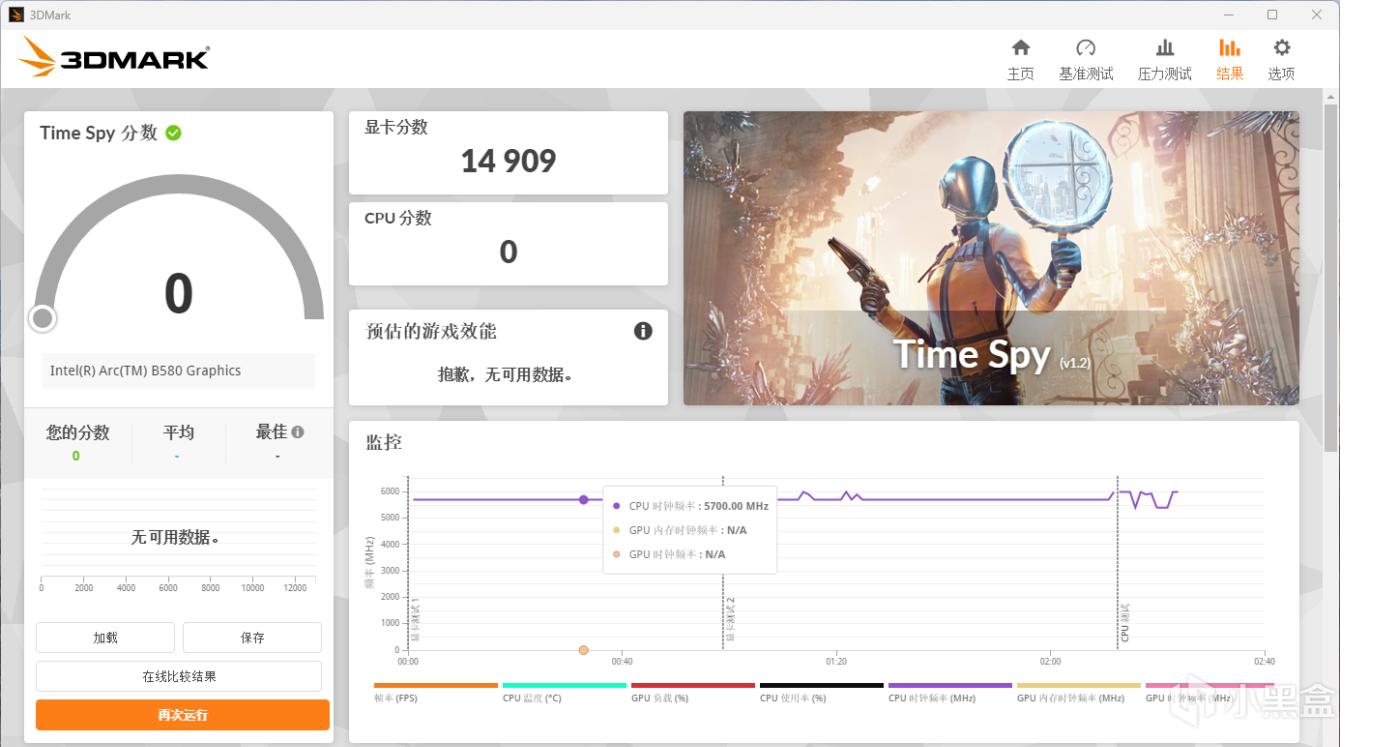Click the score gauge needle knob
Image resolution: width=1376 pixels, height=747 pixels.
point(42,318)
